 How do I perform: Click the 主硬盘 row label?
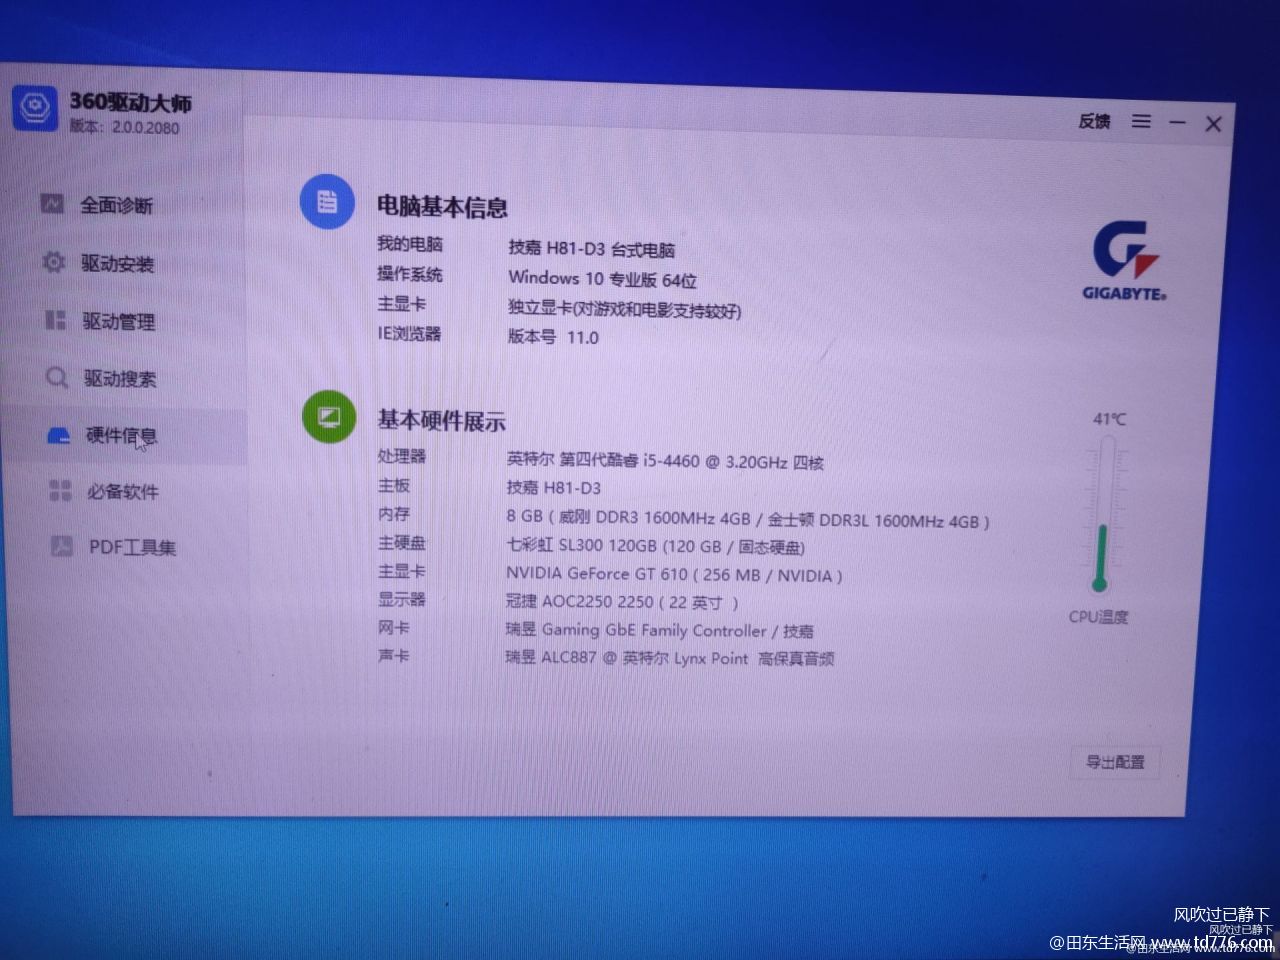402,542
